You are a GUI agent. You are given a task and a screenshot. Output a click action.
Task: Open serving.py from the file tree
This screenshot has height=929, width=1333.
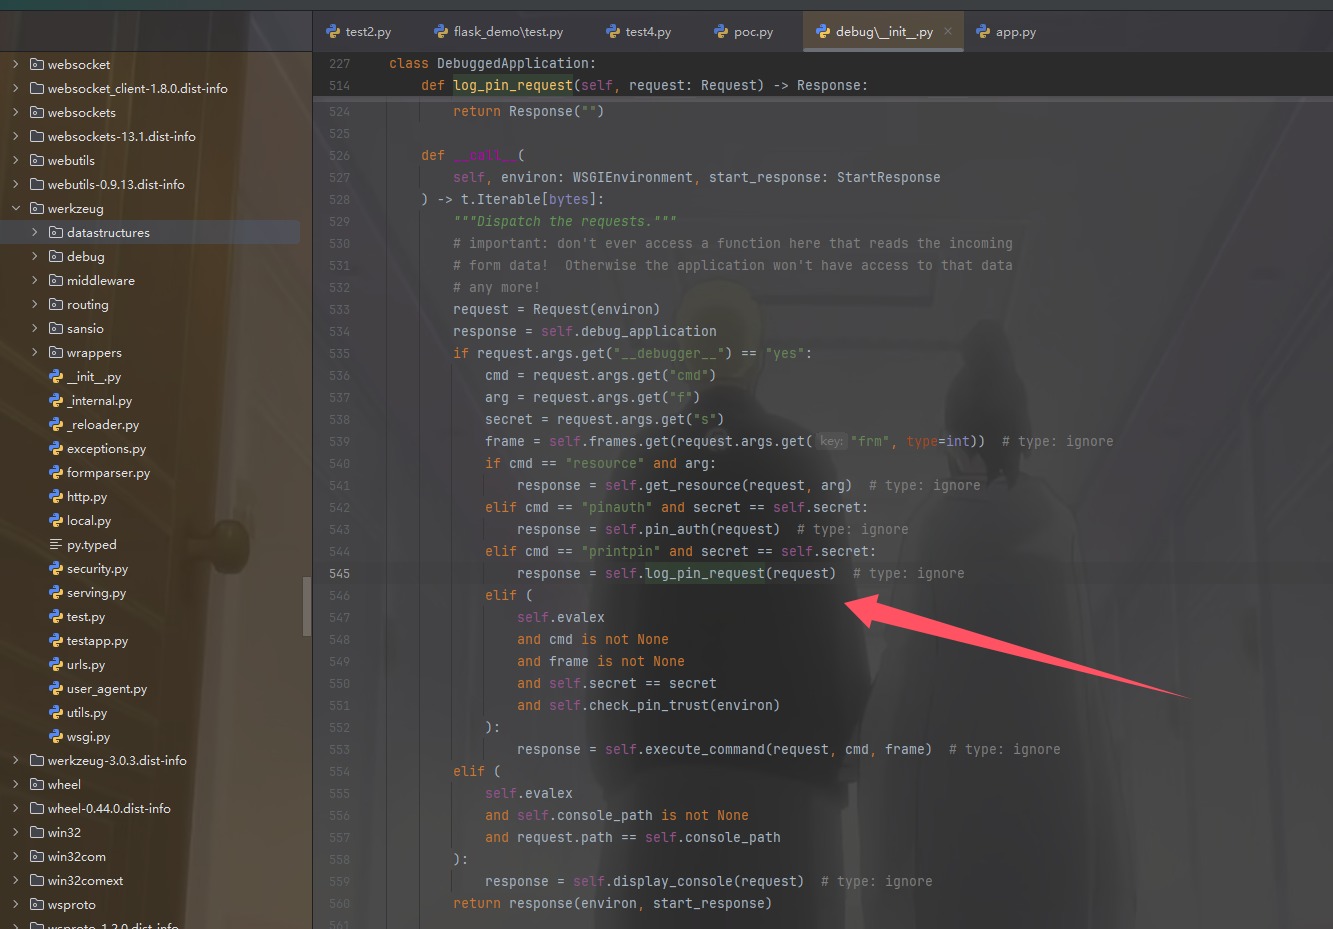coord(96,593)
